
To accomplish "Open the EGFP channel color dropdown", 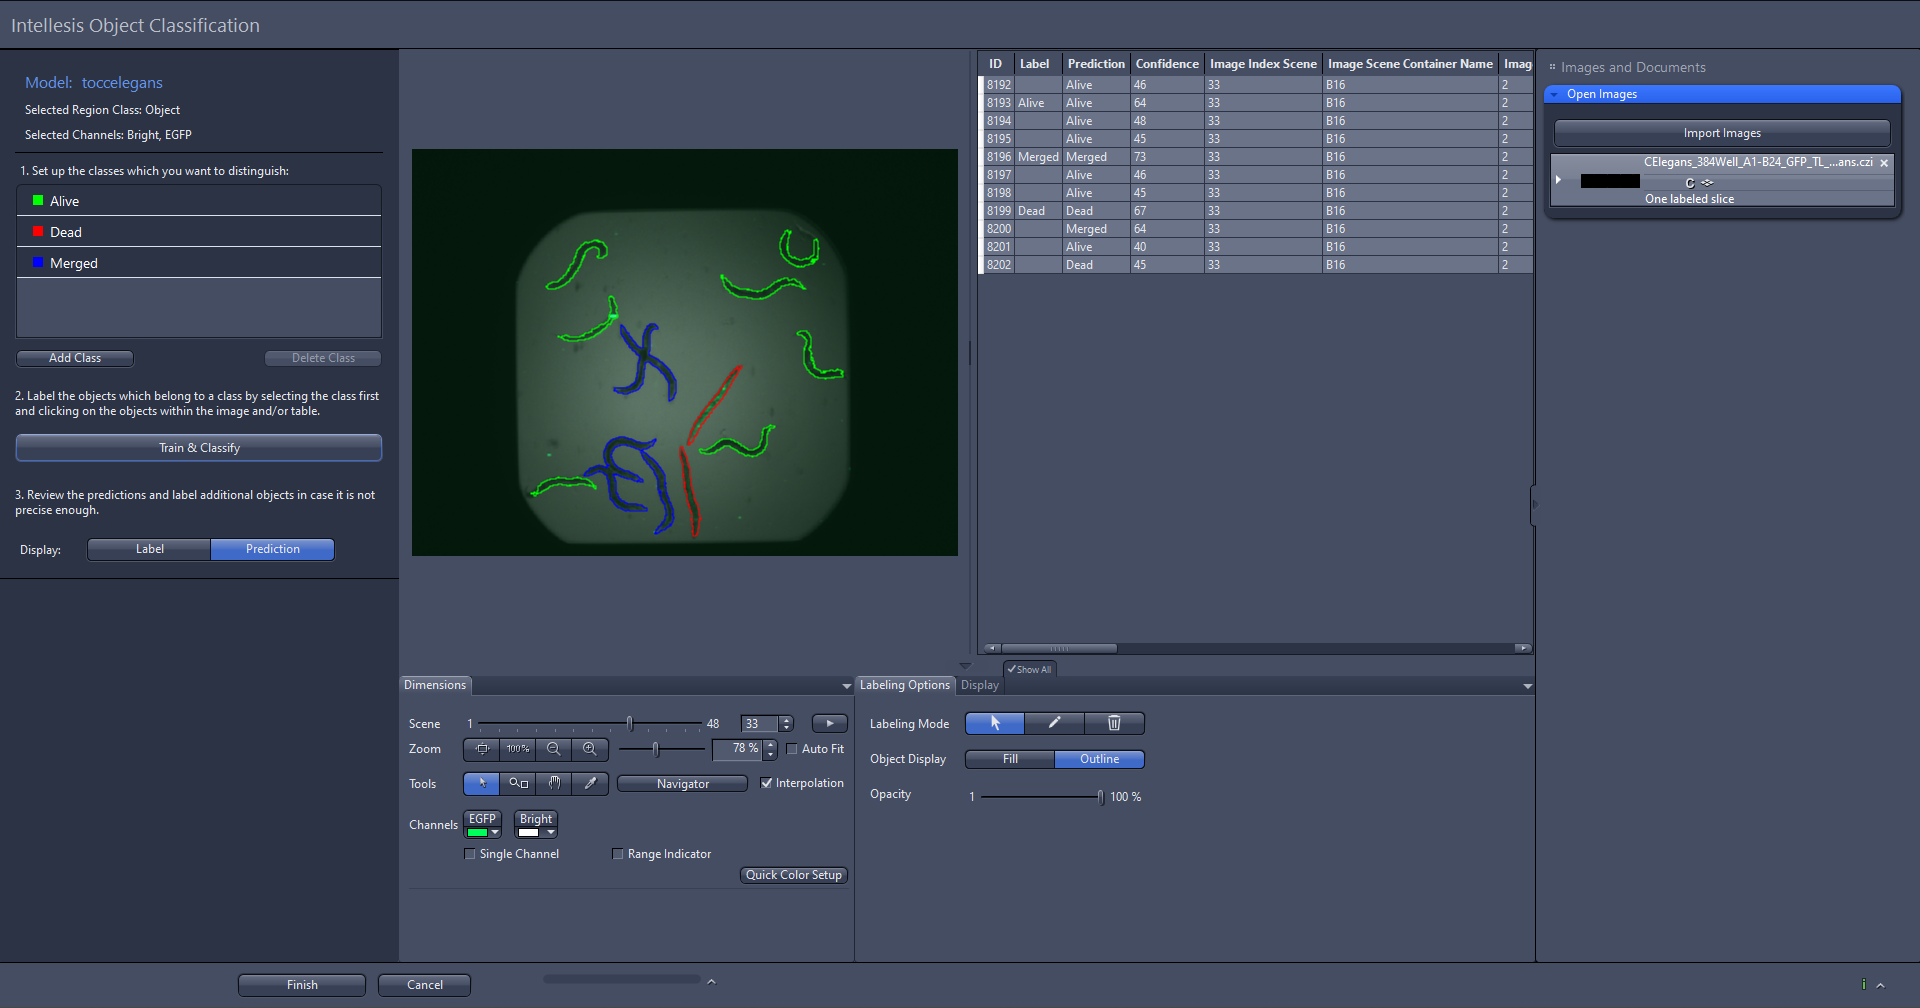I will [494, 832].
